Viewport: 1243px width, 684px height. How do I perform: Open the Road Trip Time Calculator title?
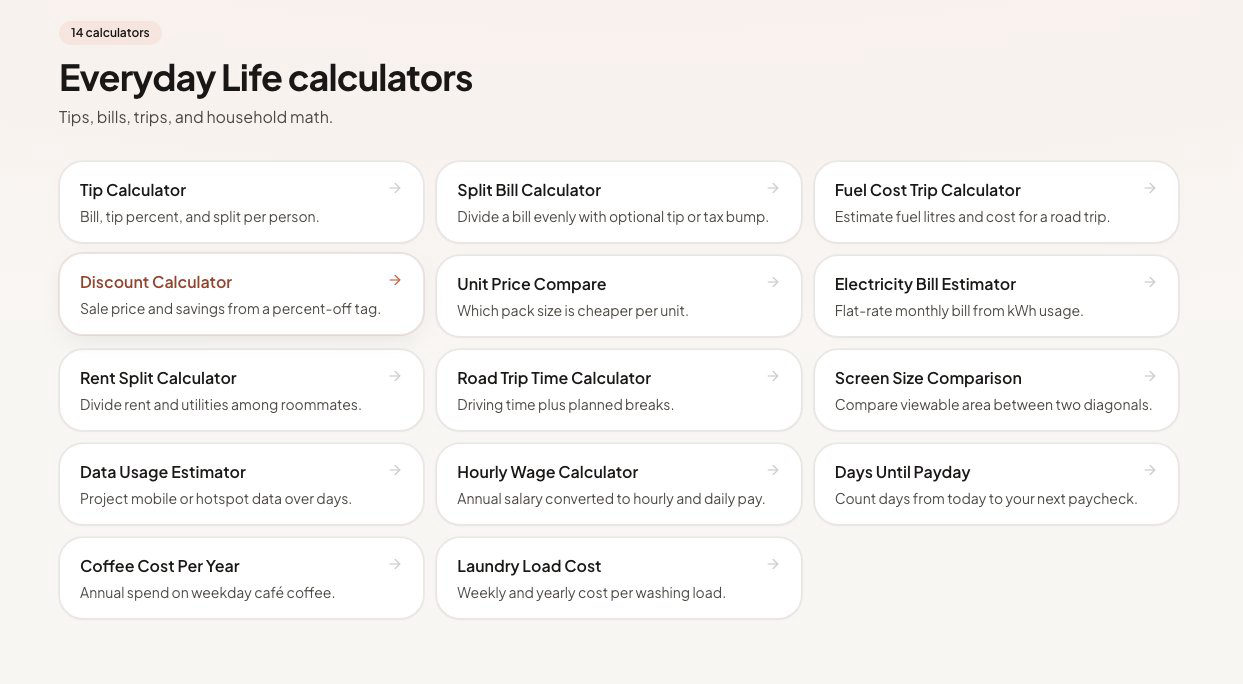point(554,378)
